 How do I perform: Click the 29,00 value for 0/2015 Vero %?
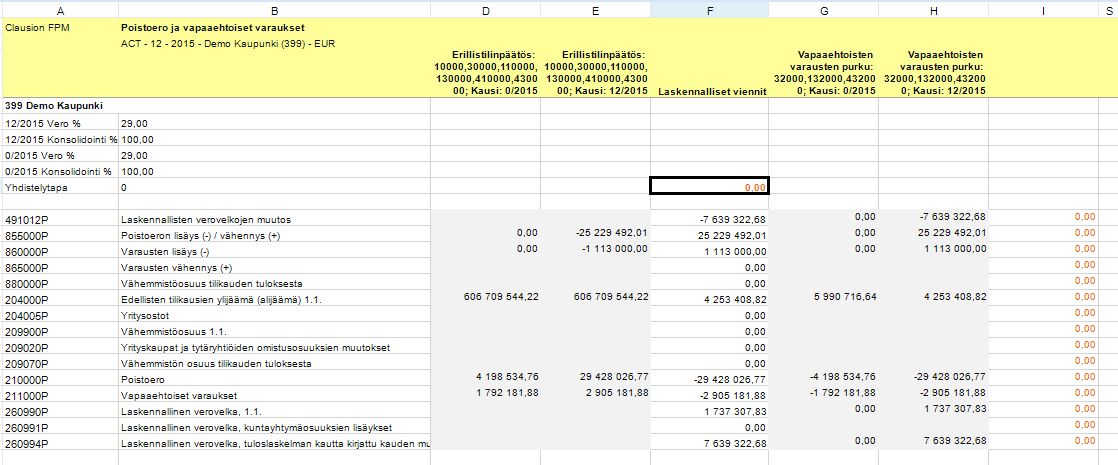134,155
